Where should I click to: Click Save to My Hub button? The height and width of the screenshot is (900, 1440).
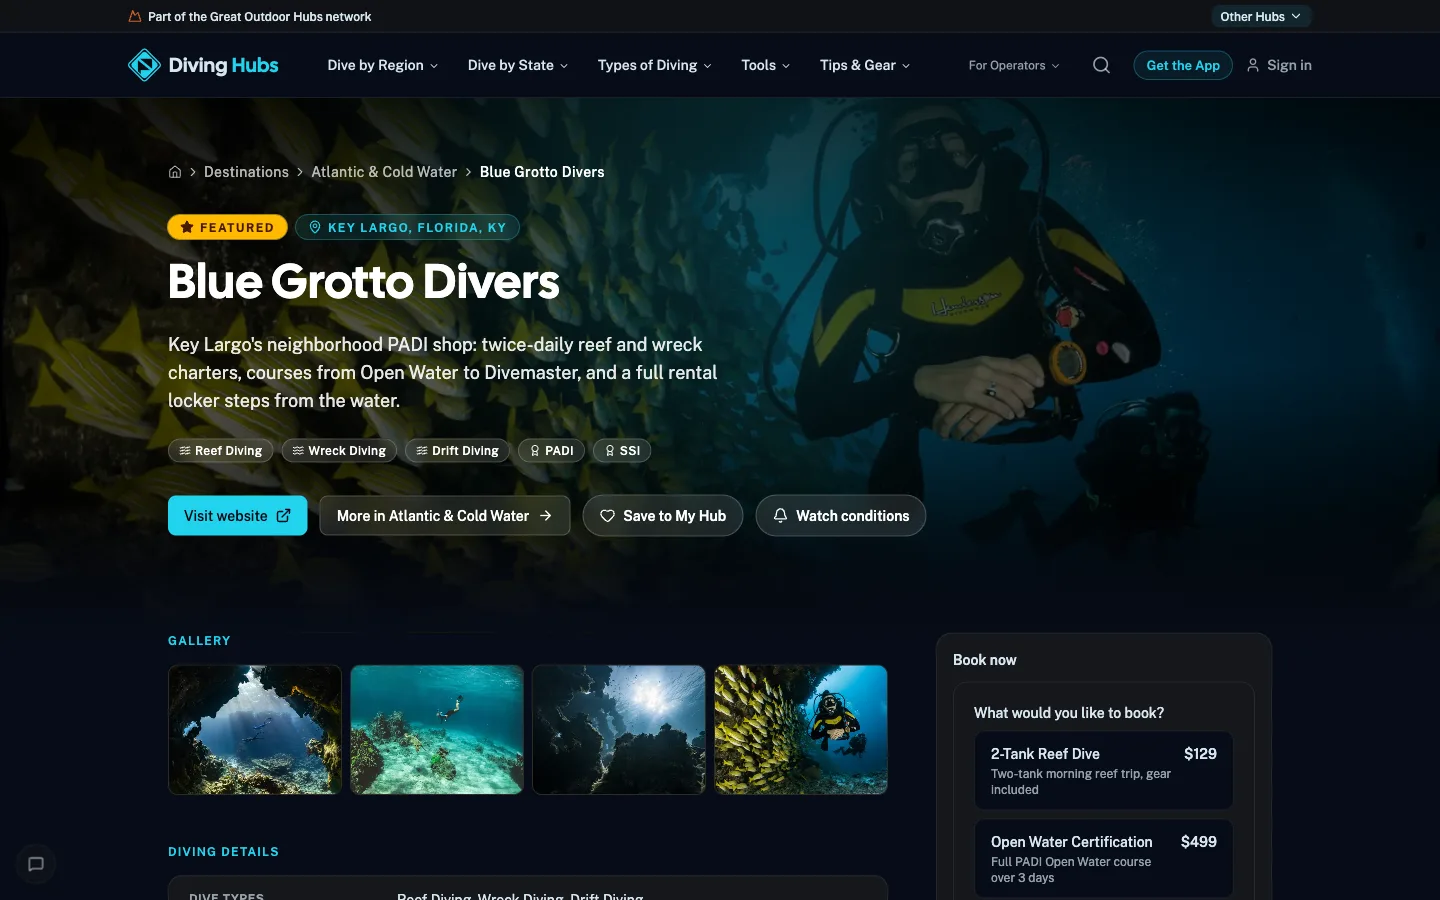pos(663,516)
